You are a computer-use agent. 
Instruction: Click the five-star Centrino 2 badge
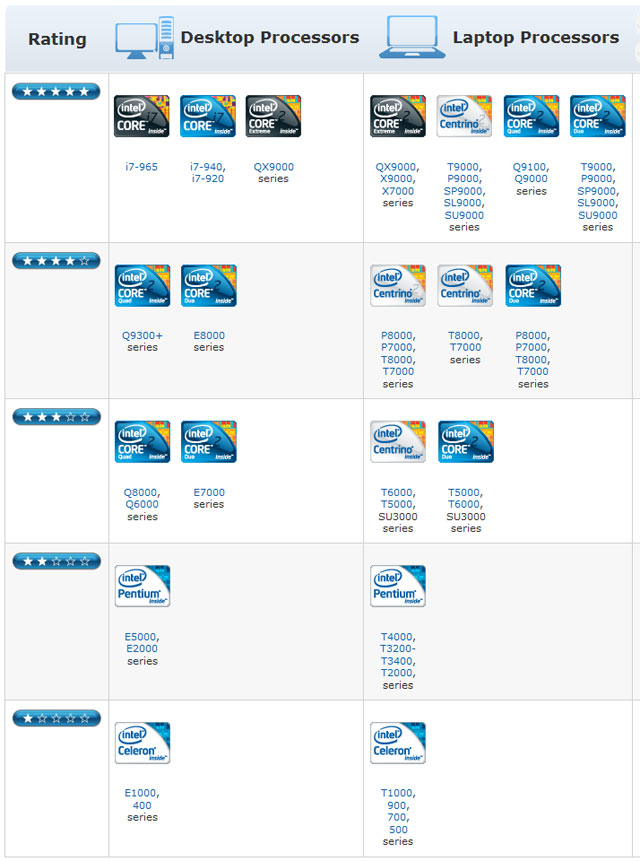[464, 116]
